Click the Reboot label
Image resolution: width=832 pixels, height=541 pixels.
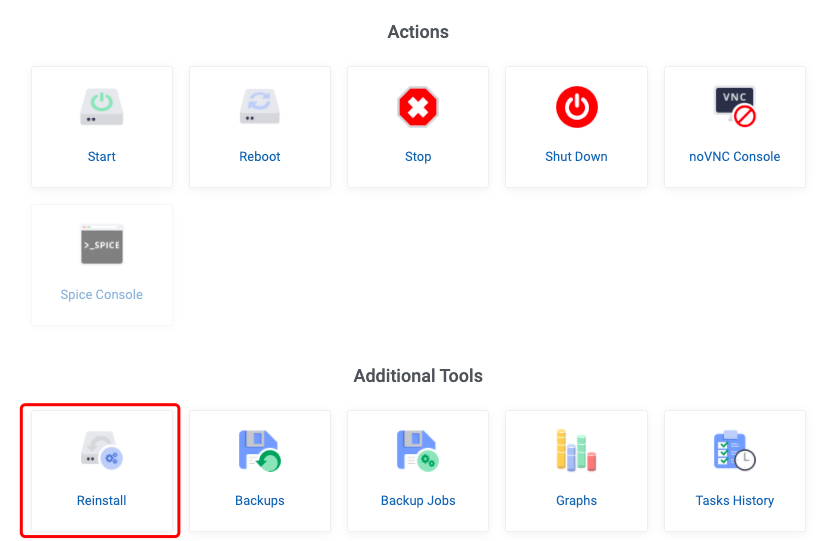pos(259,156)
